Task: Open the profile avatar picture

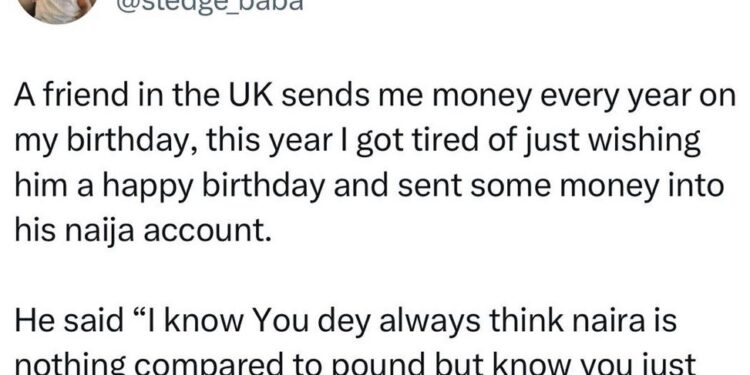Action: click(57, 9)
